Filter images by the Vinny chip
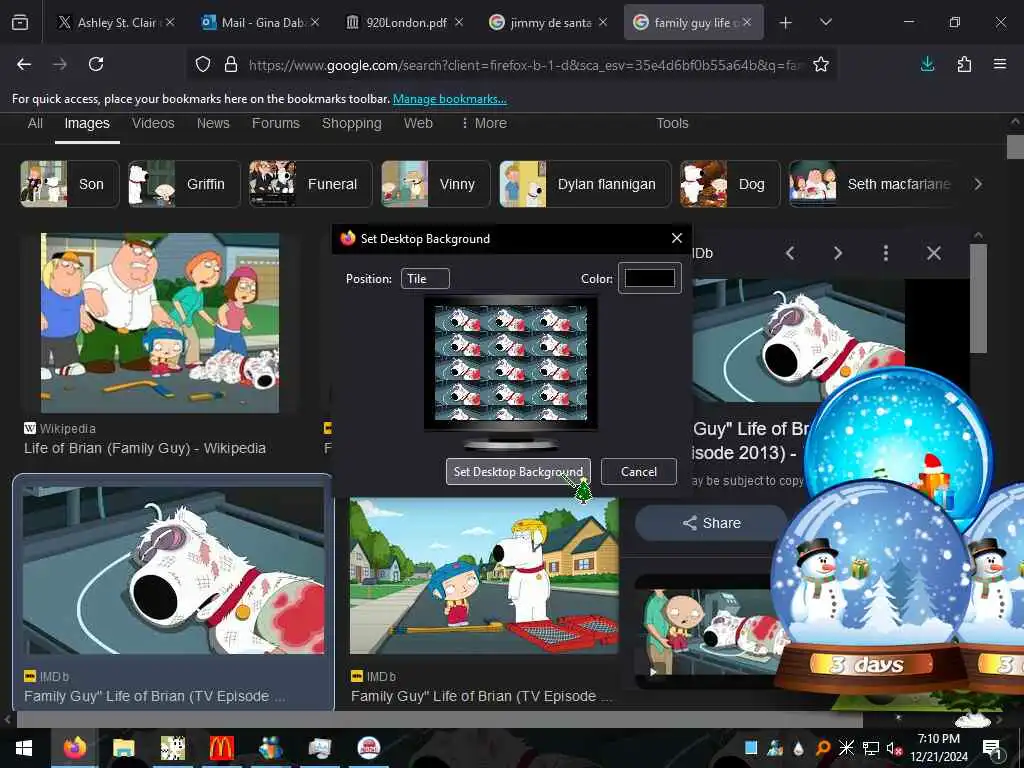Image resolution: width=1024 pixels, height=768 pixels. [436, 184]
